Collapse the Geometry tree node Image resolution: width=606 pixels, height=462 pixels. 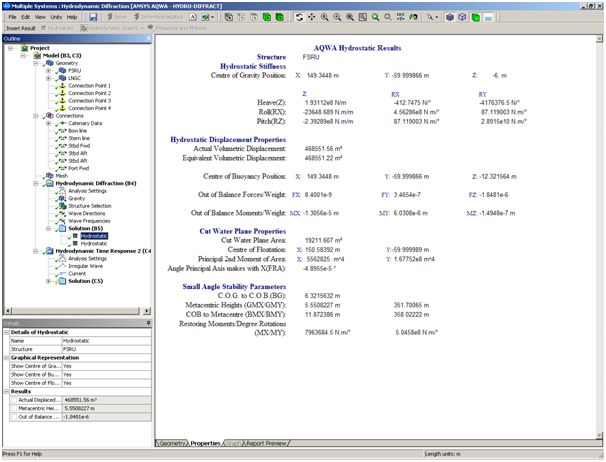point(37,63)
